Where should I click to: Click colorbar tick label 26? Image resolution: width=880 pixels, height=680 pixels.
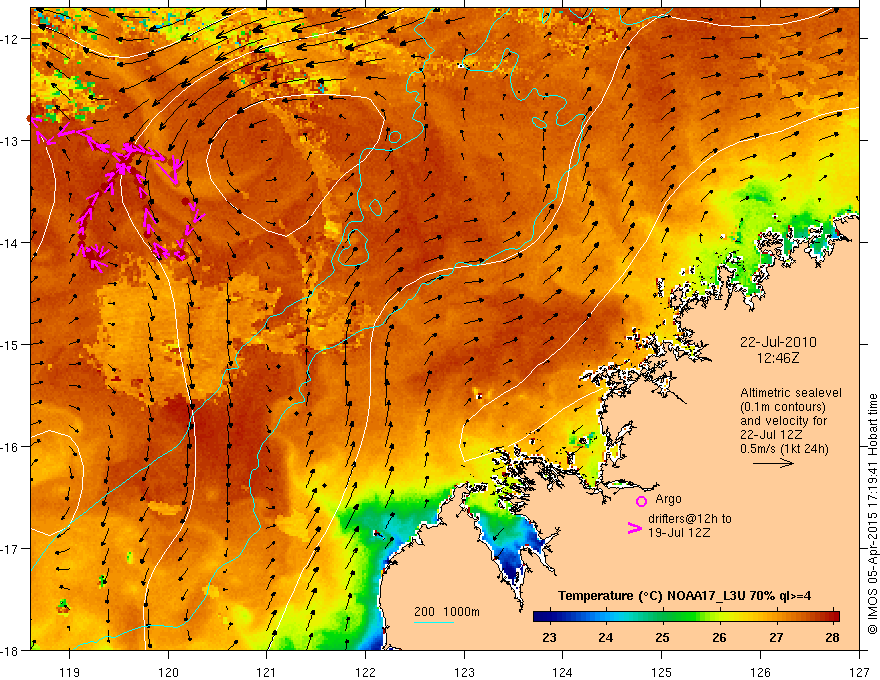tap(719, 637)
